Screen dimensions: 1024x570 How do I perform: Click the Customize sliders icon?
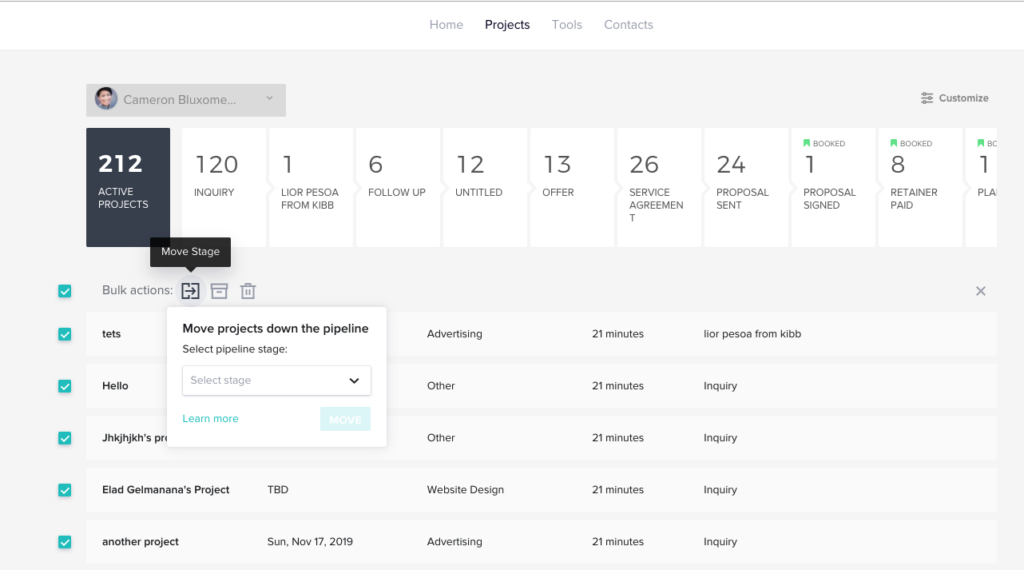coord(927,98)
